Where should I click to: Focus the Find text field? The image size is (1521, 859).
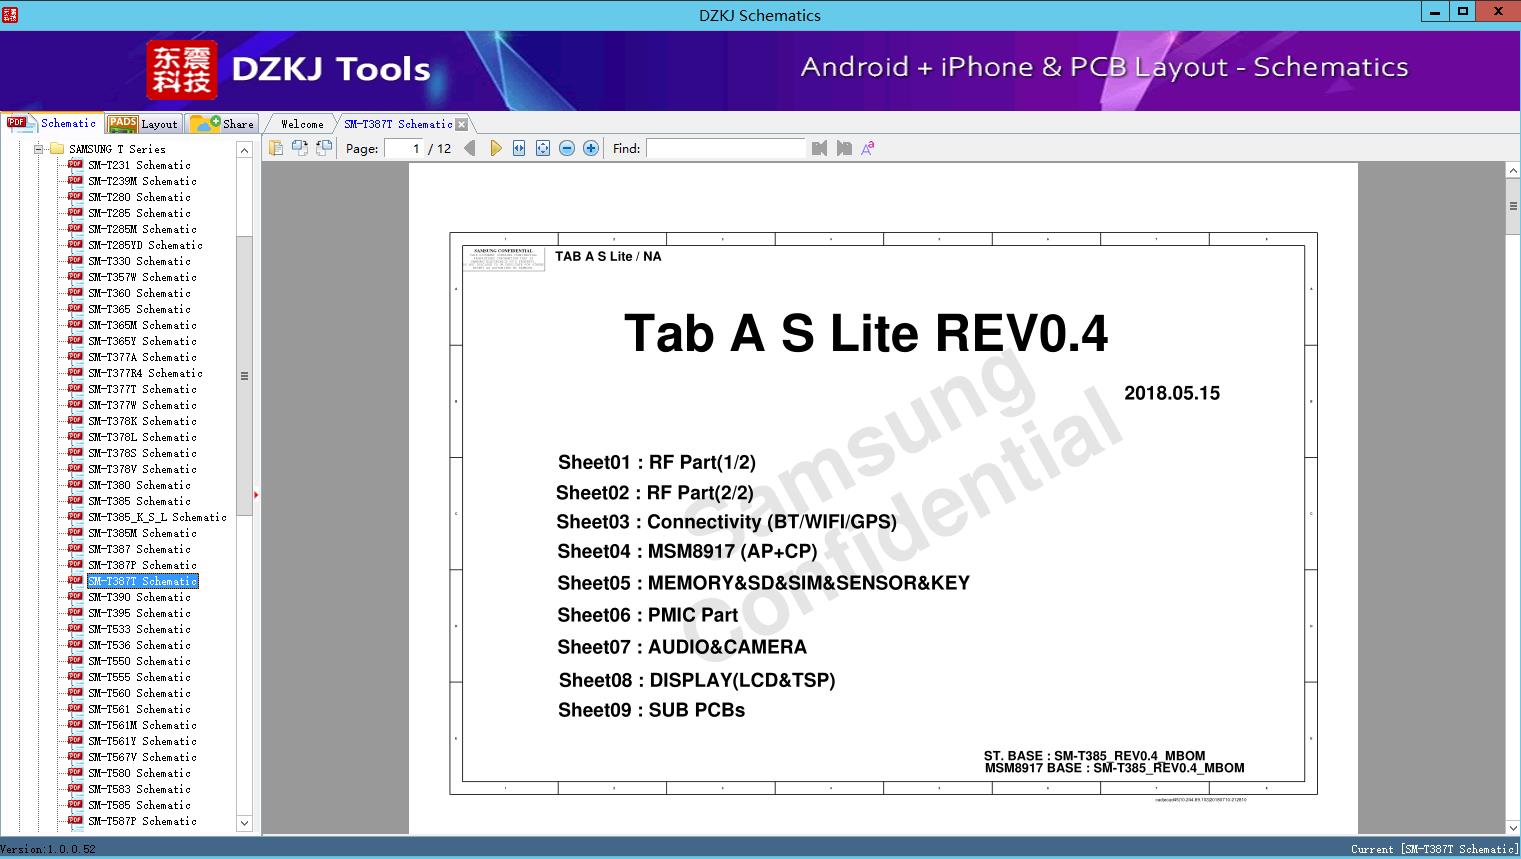725,148
